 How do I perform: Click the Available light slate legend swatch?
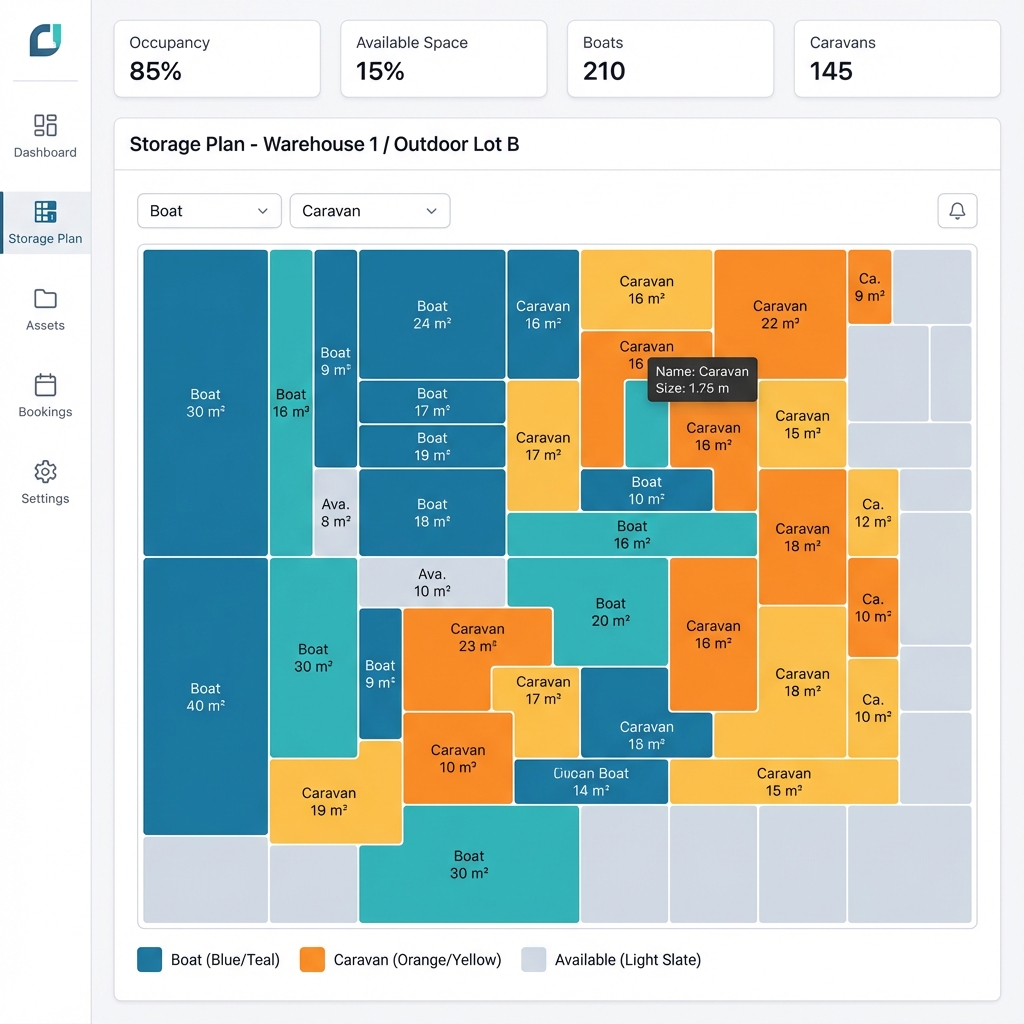tap(534, 960)
